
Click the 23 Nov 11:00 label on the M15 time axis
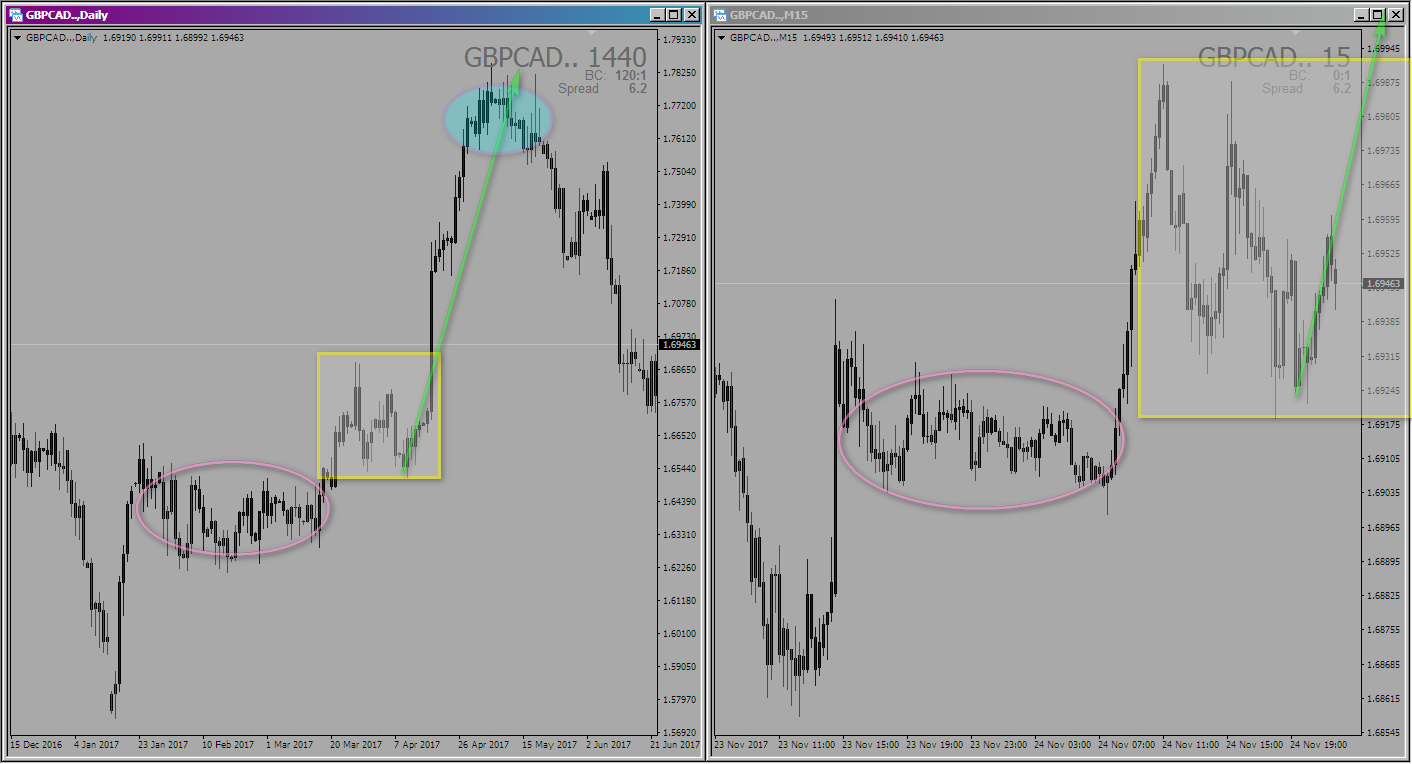click(805, 745)
